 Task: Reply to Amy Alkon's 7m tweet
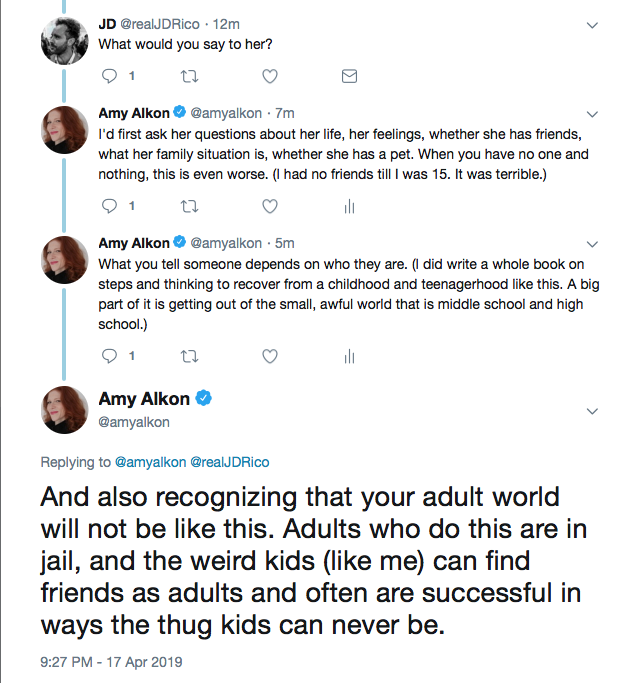tap(110, 206)
